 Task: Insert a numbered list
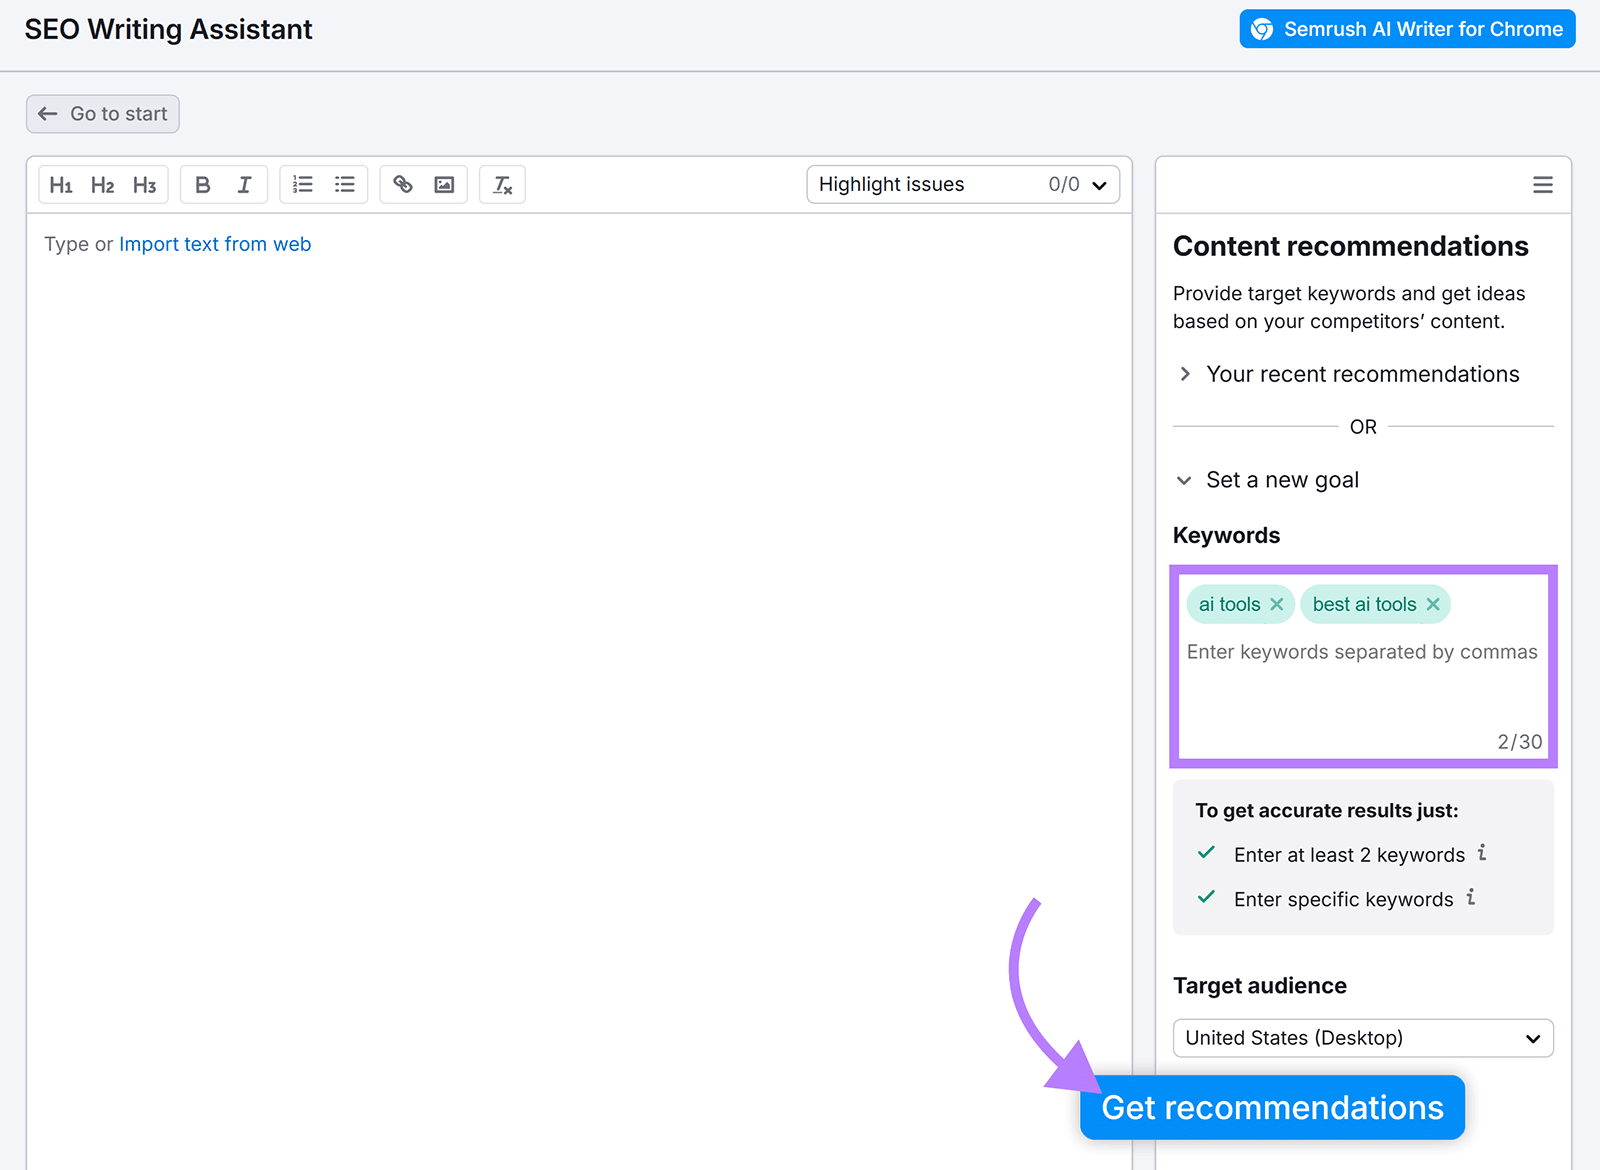click(302, 184)
